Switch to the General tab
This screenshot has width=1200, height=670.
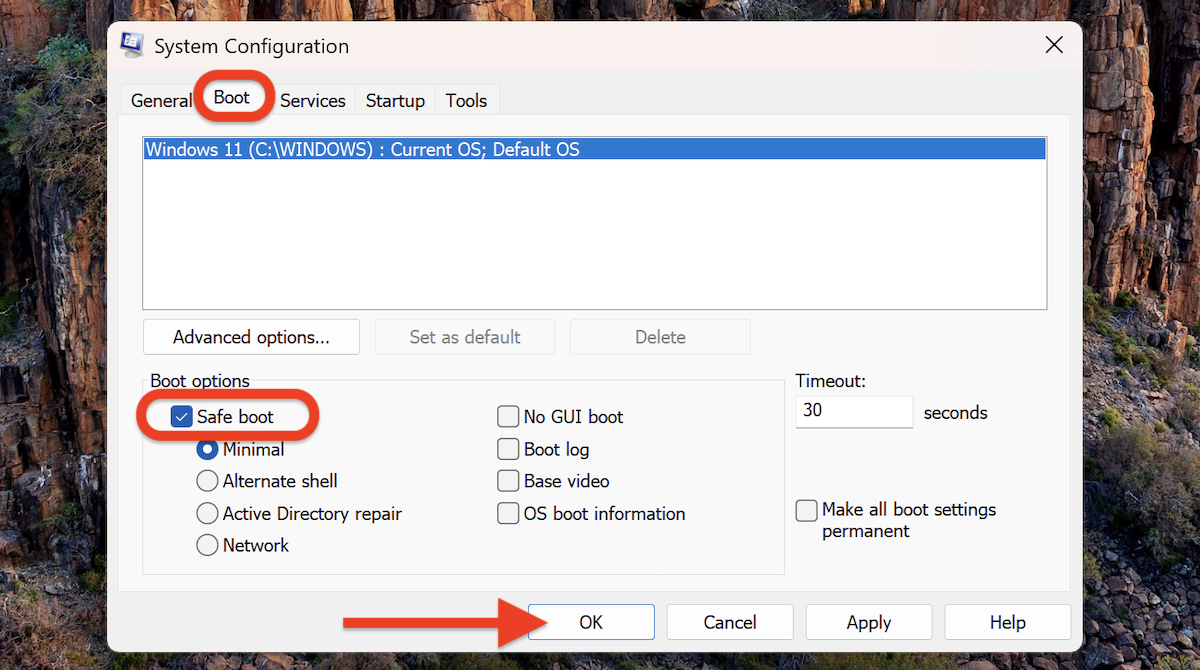tap(161, 100)
